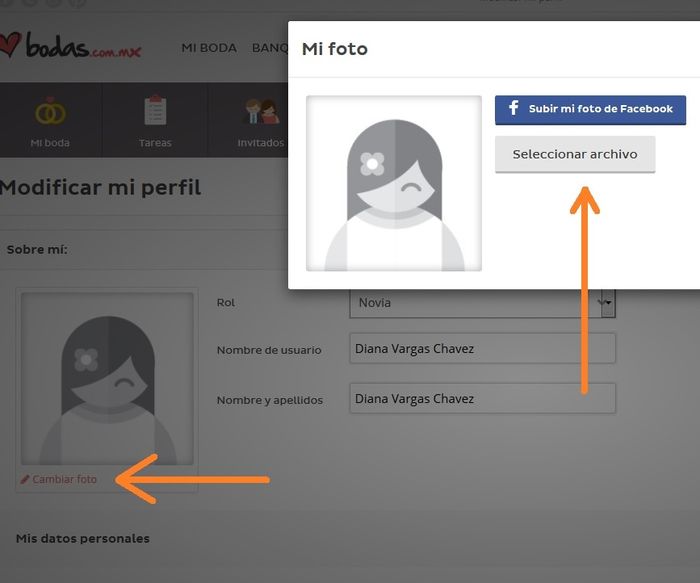700x583 pixels.
Task: Choose Subir mi foto de Facebook
Action: [x=590, y=109]
